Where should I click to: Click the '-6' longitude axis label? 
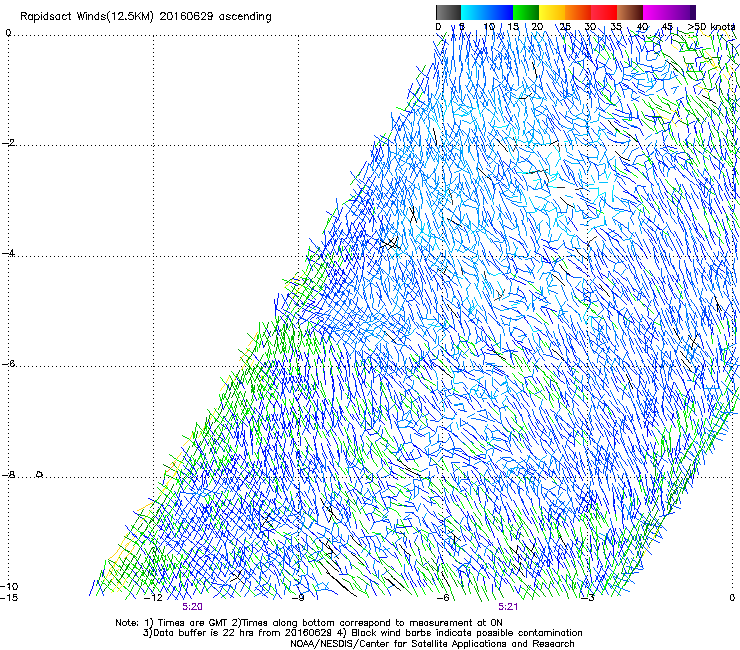[443, 597]
